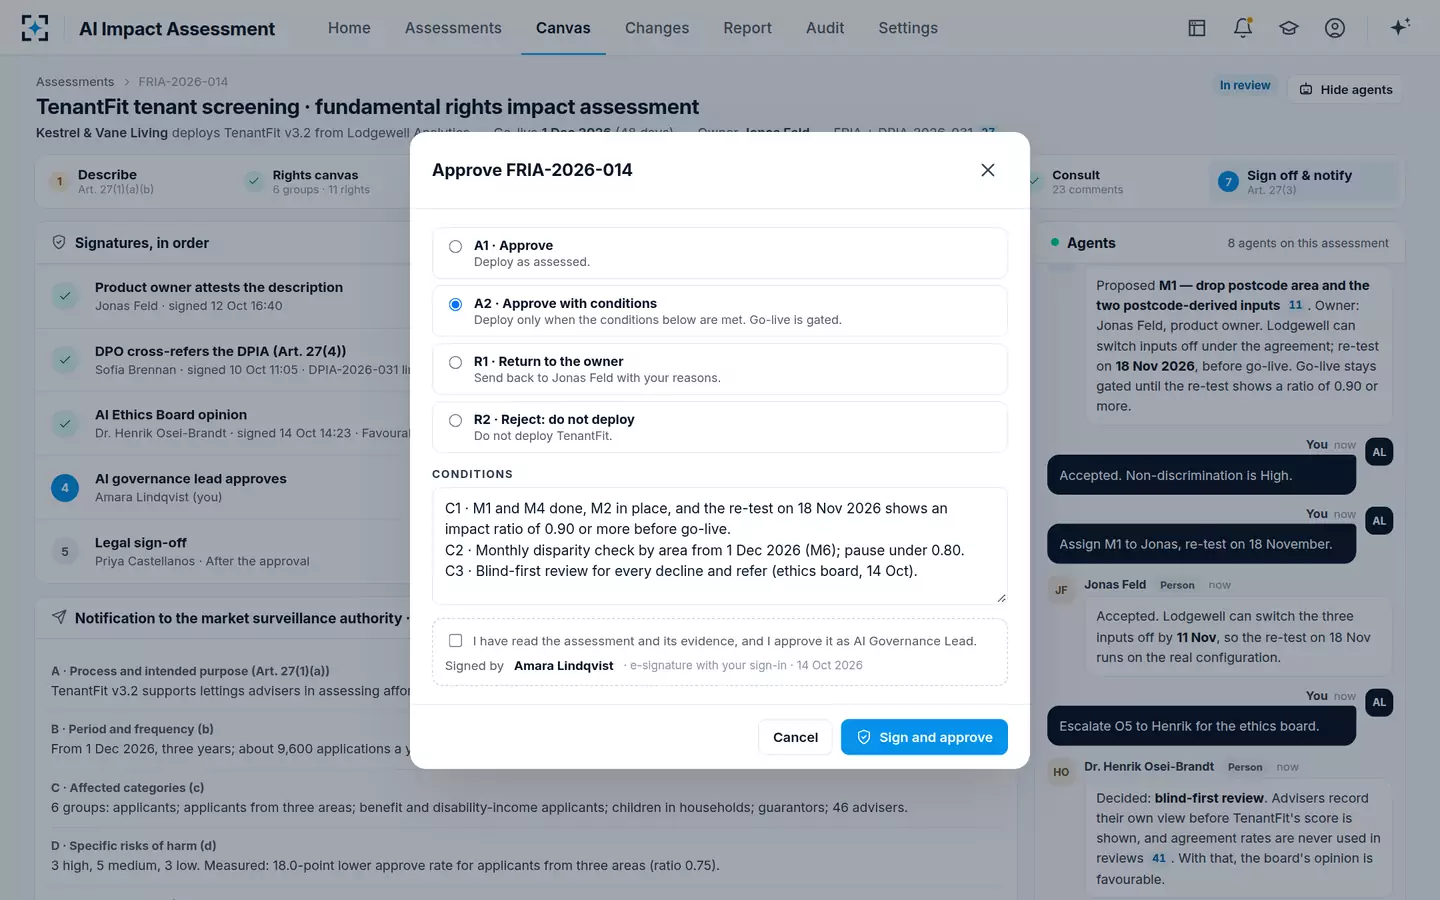Open the Report tab
1440x900 pixels.
click(x=748, y=28)
